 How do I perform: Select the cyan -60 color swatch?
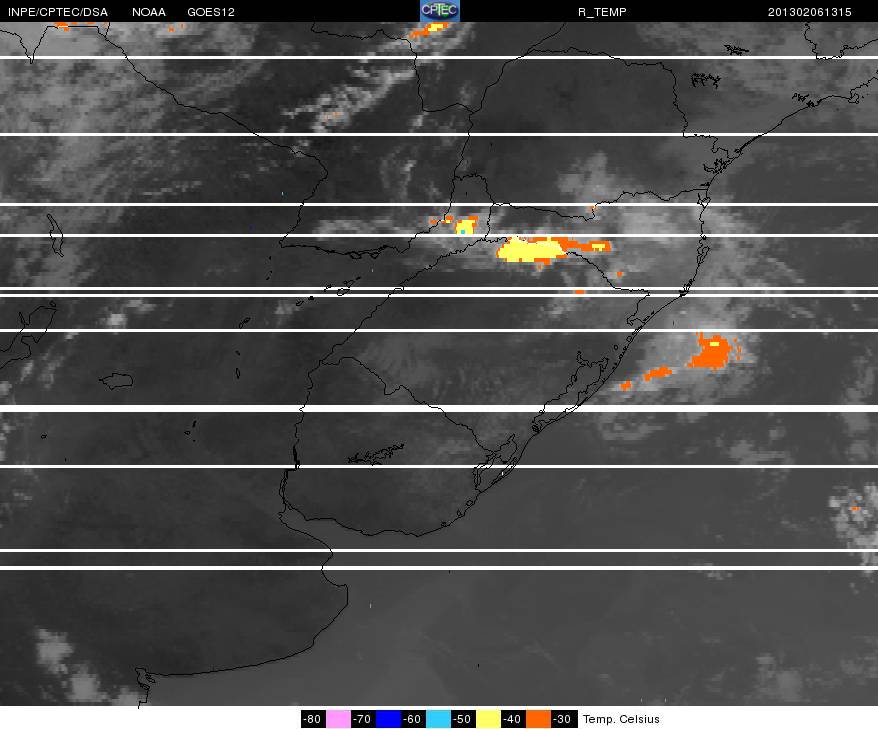tap(438, 719)
